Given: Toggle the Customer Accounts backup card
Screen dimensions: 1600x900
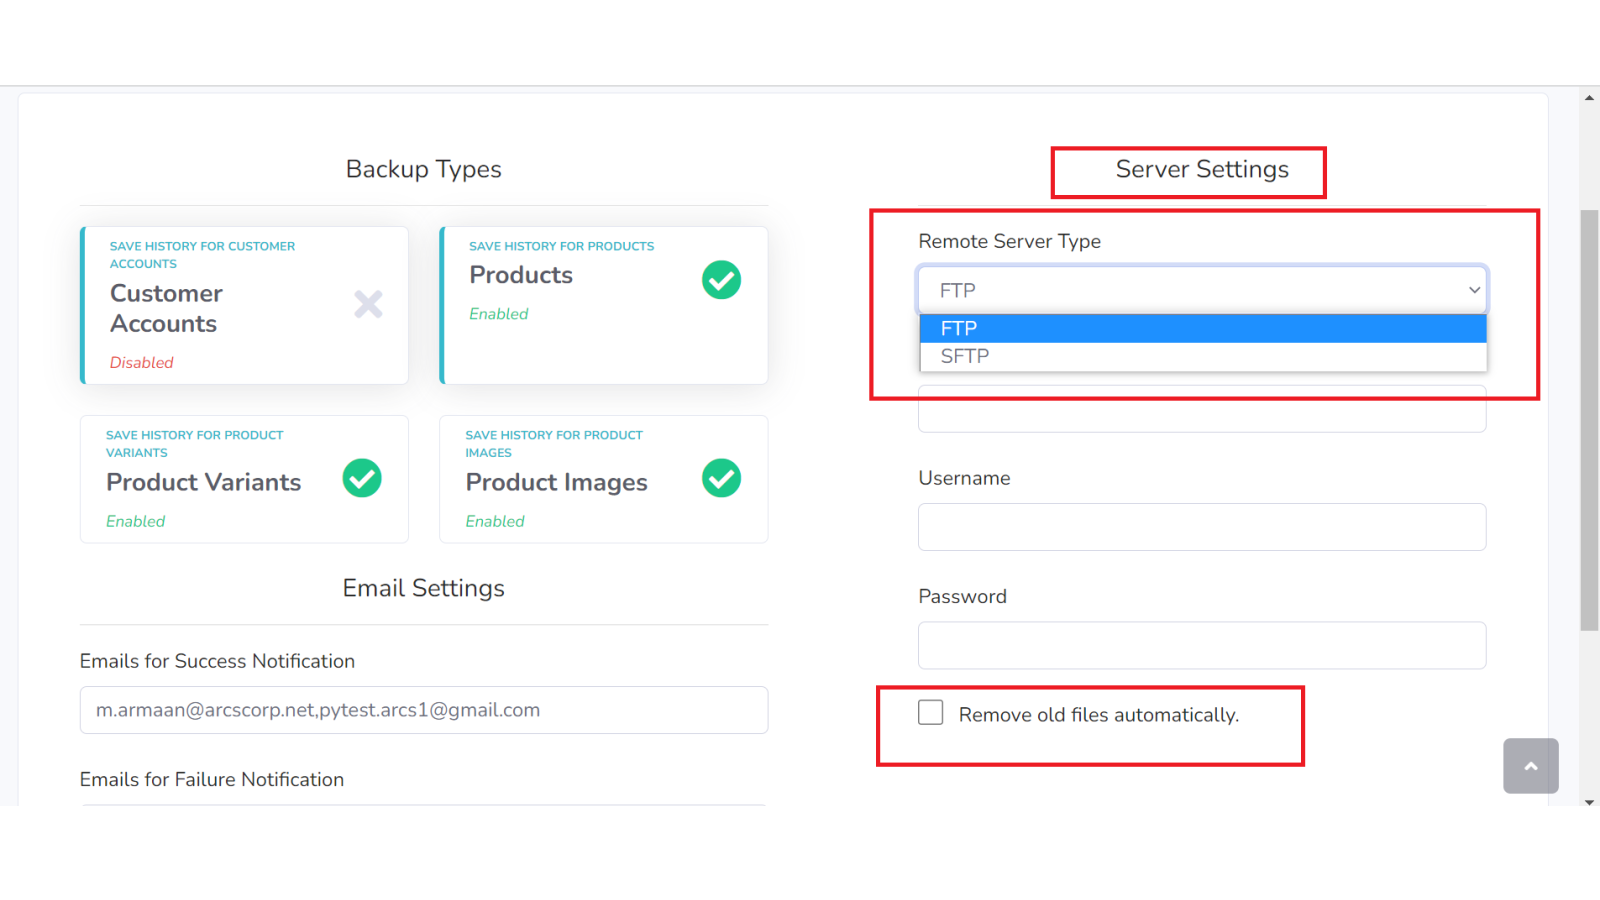Looking at the screenshot, I should [x=244, y=305].
